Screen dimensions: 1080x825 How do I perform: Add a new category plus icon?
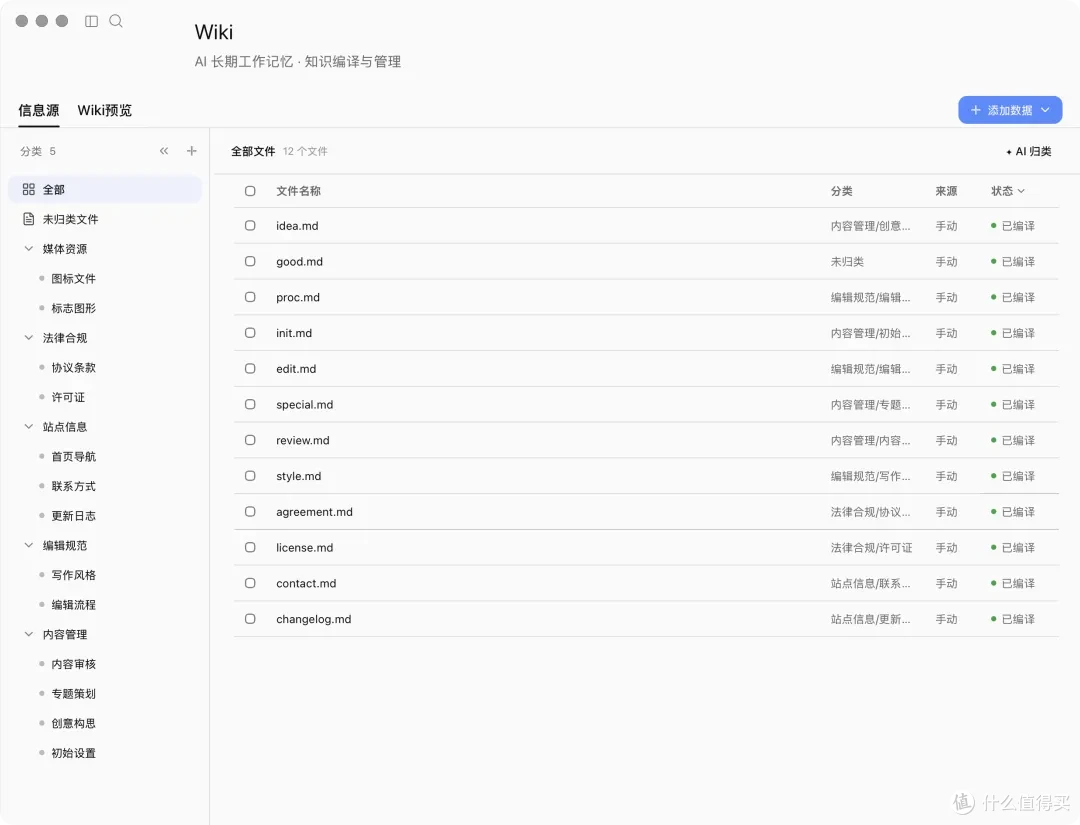[191, 151]
